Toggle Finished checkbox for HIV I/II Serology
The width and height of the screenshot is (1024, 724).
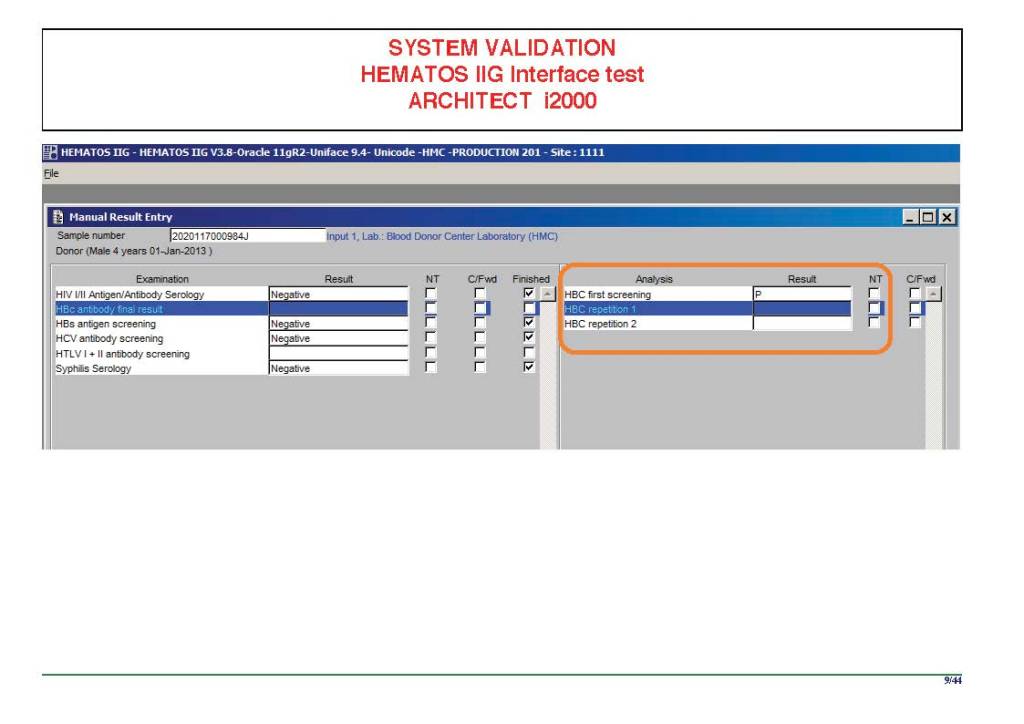[530, 294]
